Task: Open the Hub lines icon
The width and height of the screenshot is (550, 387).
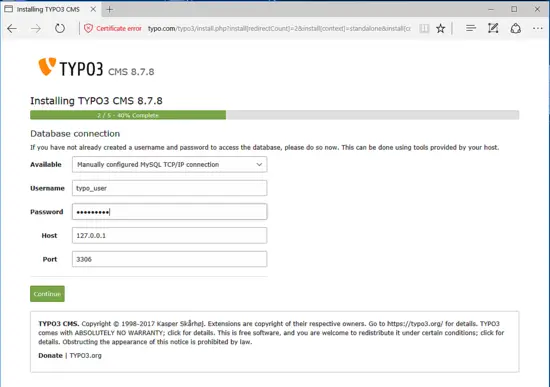Action: (471, 28)
